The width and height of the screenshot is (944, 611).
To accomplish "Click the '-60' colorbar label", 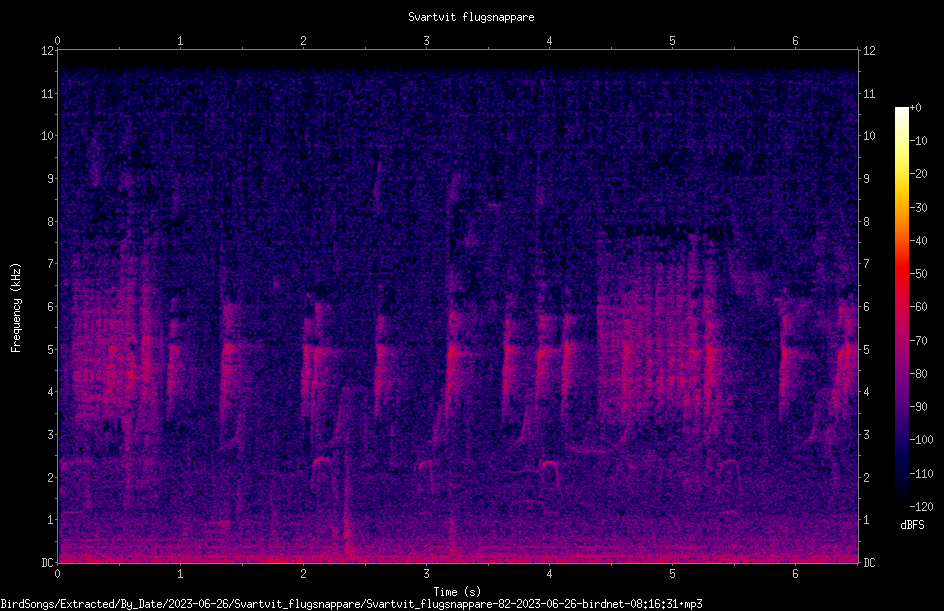I will 918,307.
